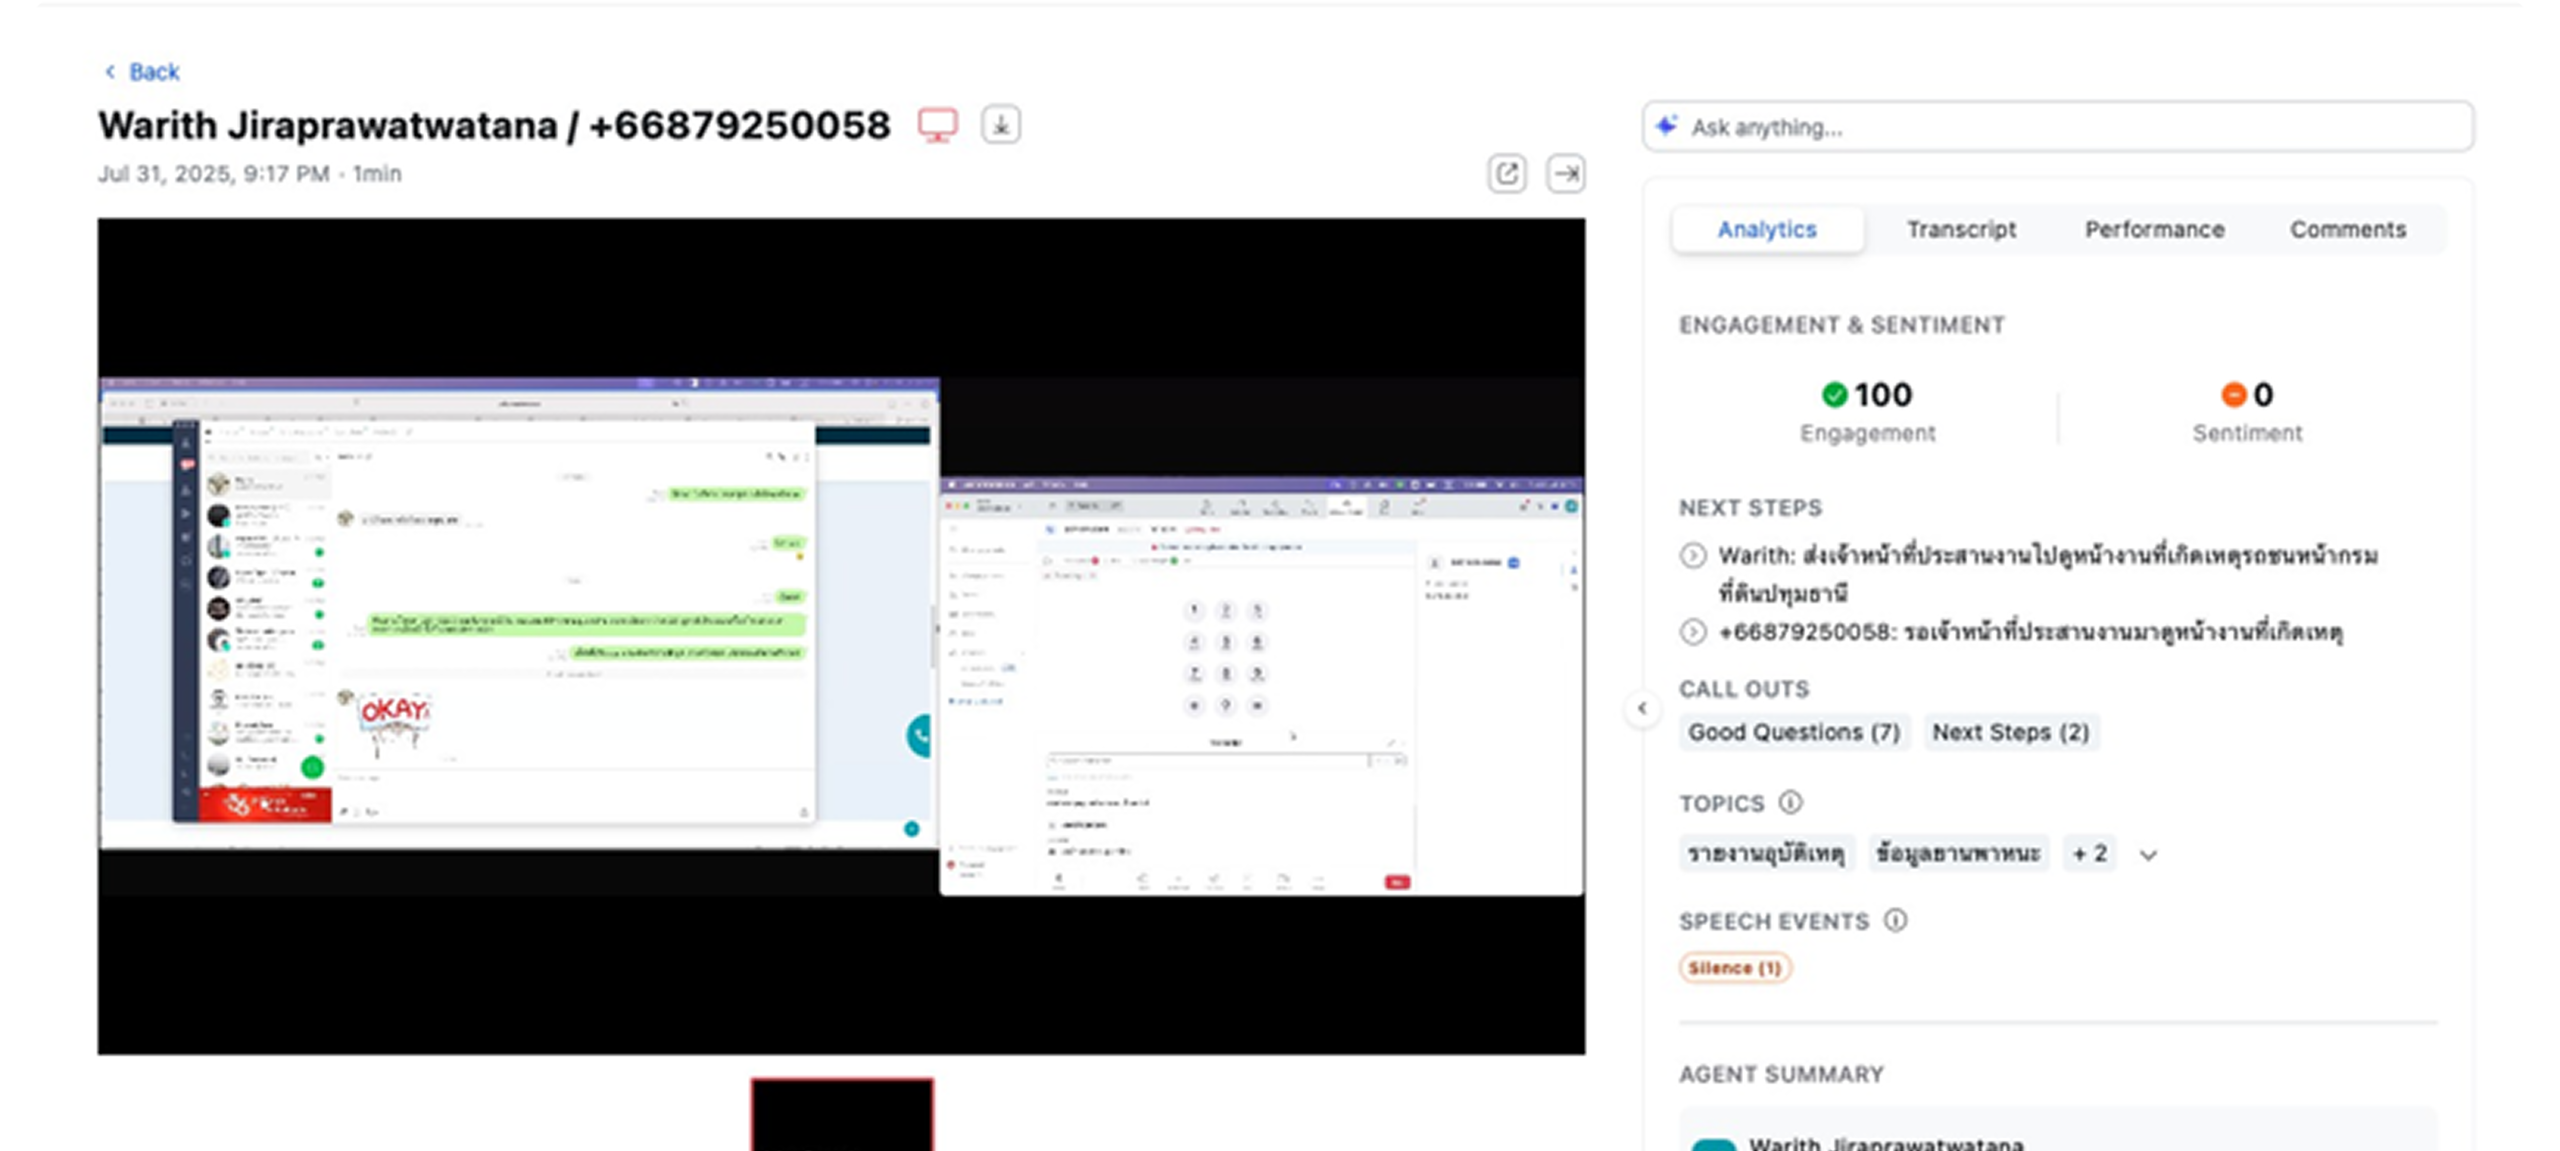Viewport: 2560px width, 1151px height.
Task: Expand the topics list chevron
Action: coord(2148,855)
